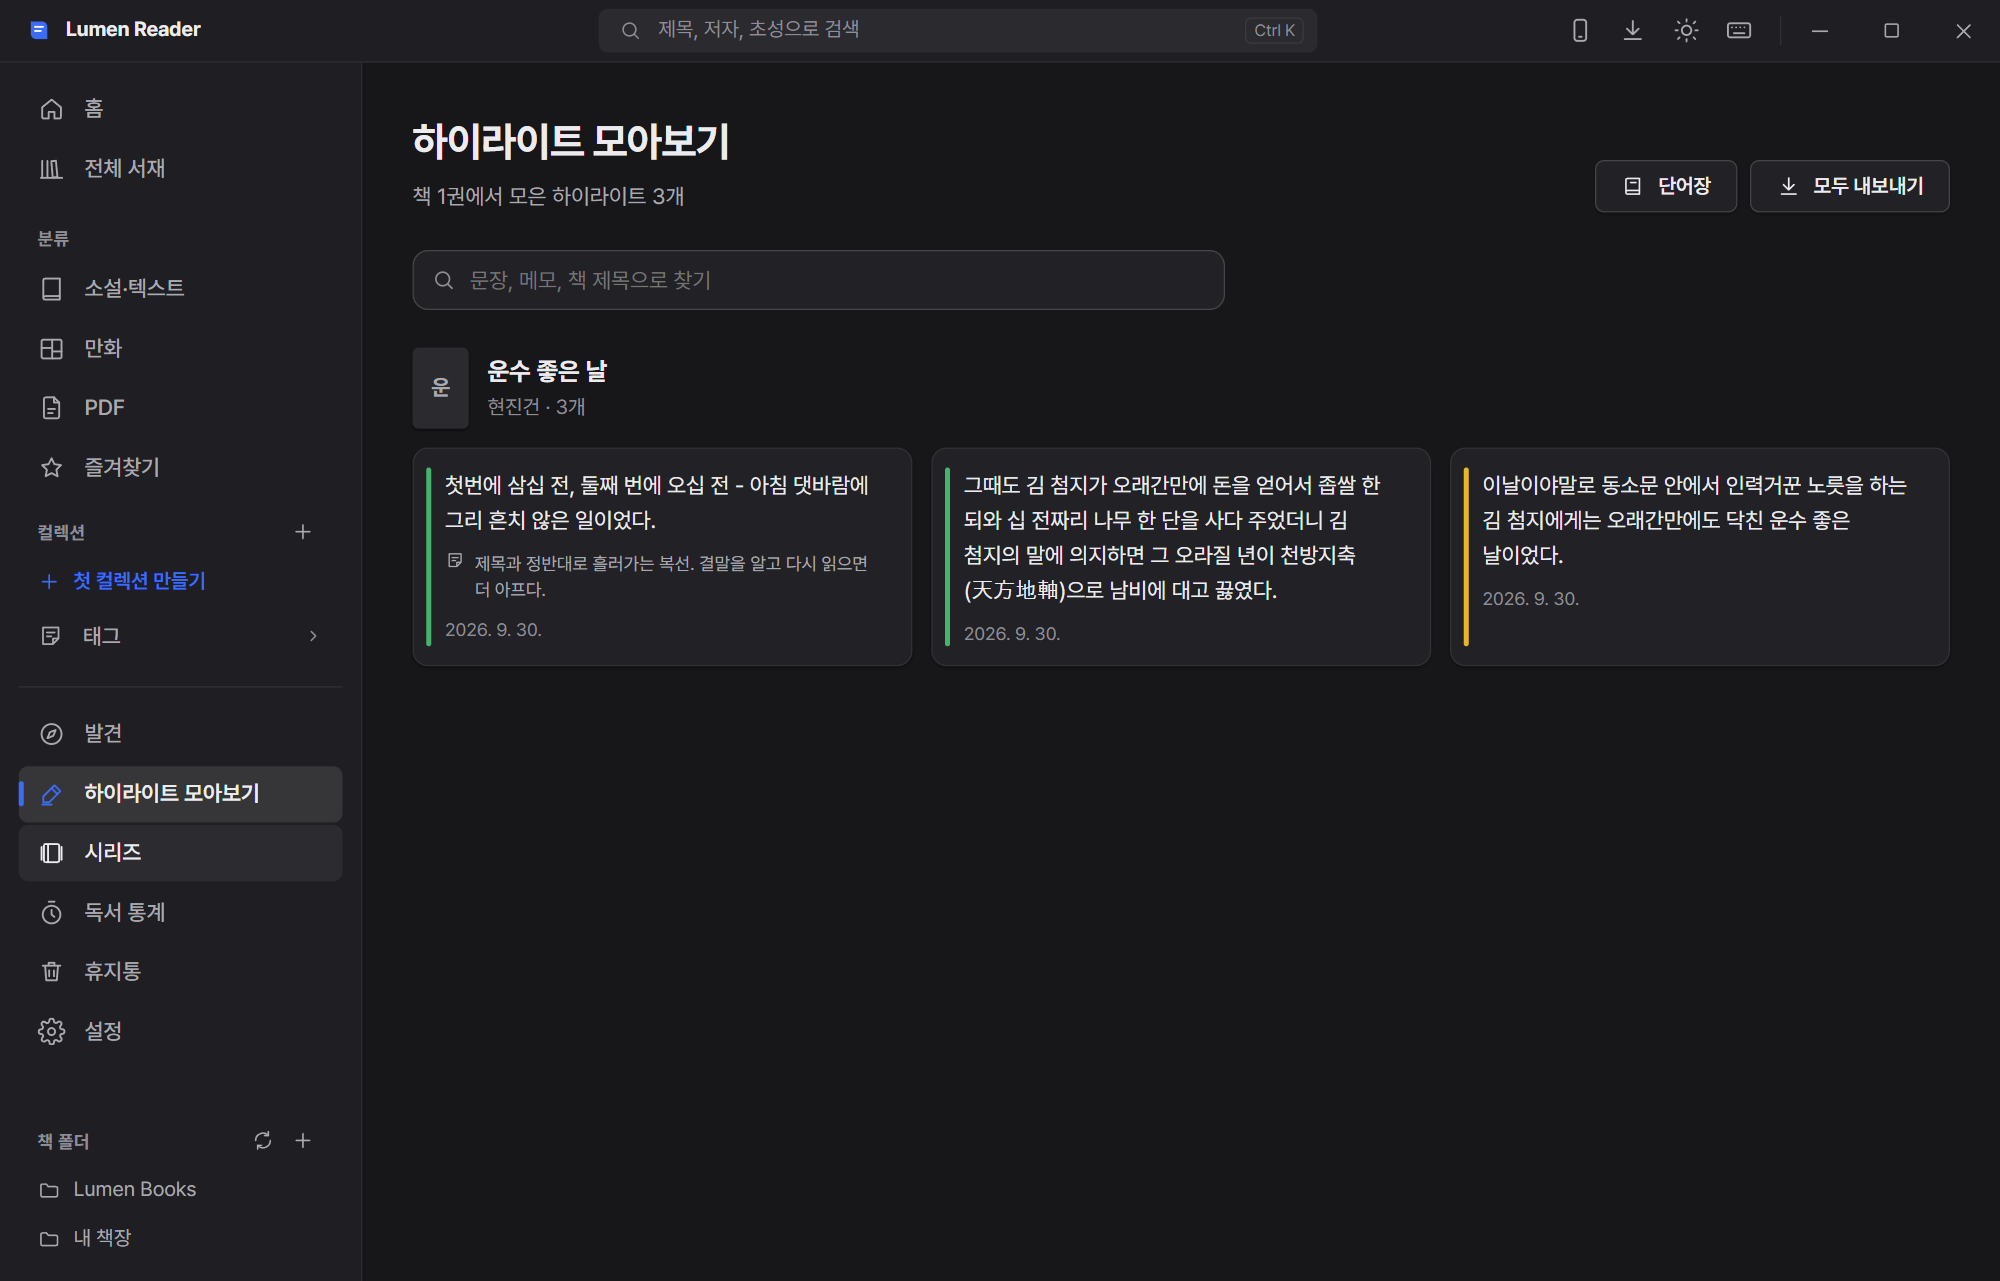Open the 발견 discover page

coord(180,734)
